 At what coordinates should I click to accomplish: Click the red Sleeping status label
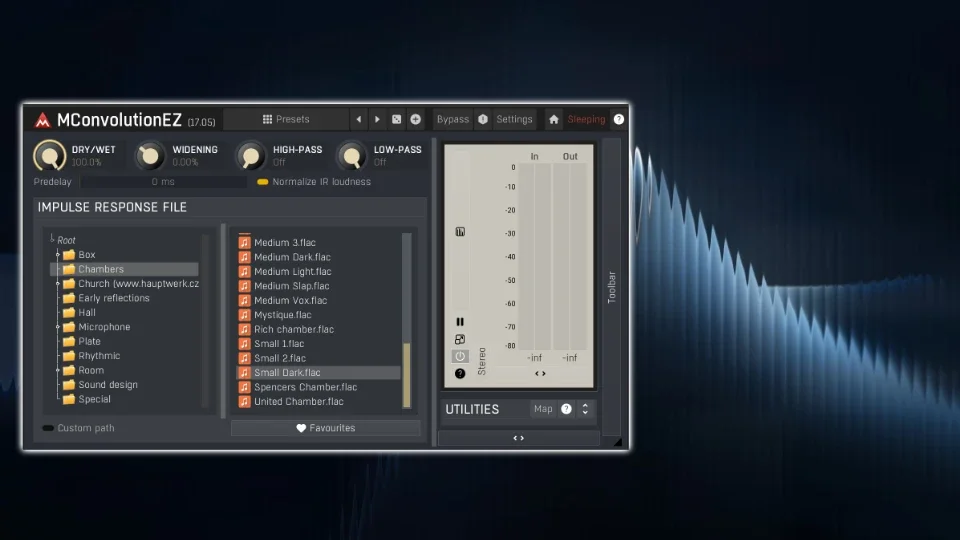[586, 119]
